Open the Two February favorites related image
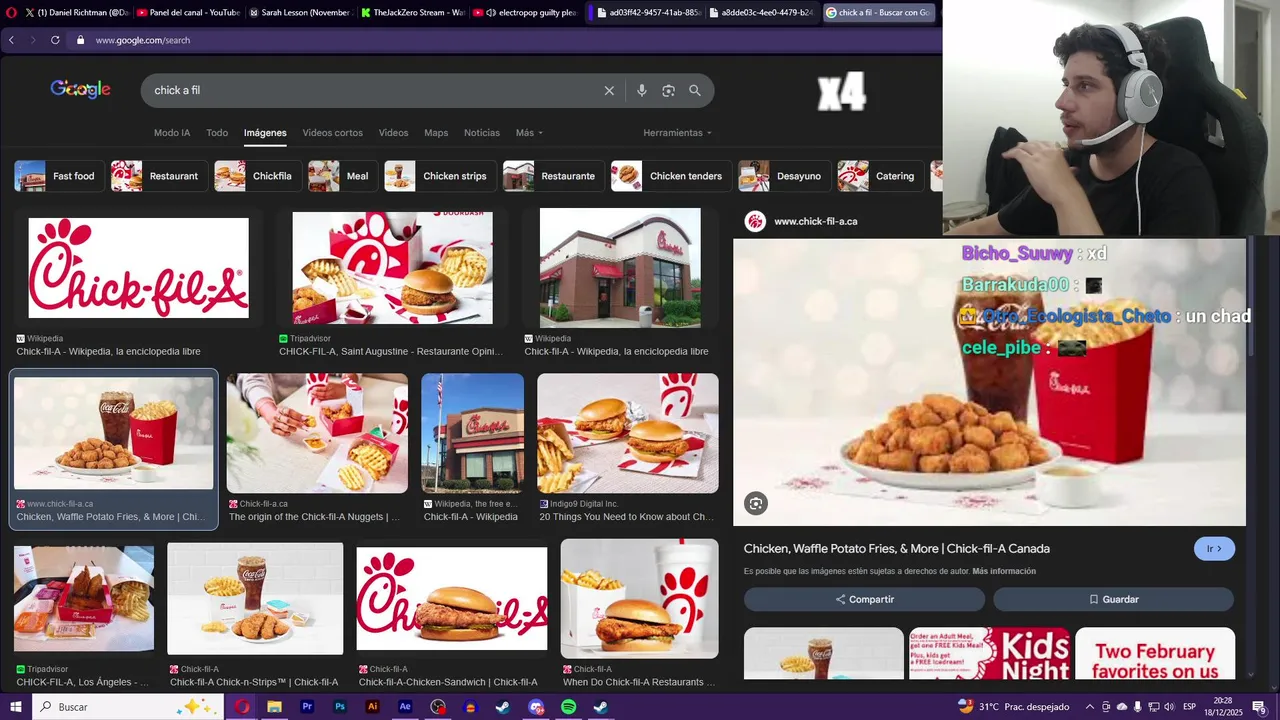 click(1155, 654)
